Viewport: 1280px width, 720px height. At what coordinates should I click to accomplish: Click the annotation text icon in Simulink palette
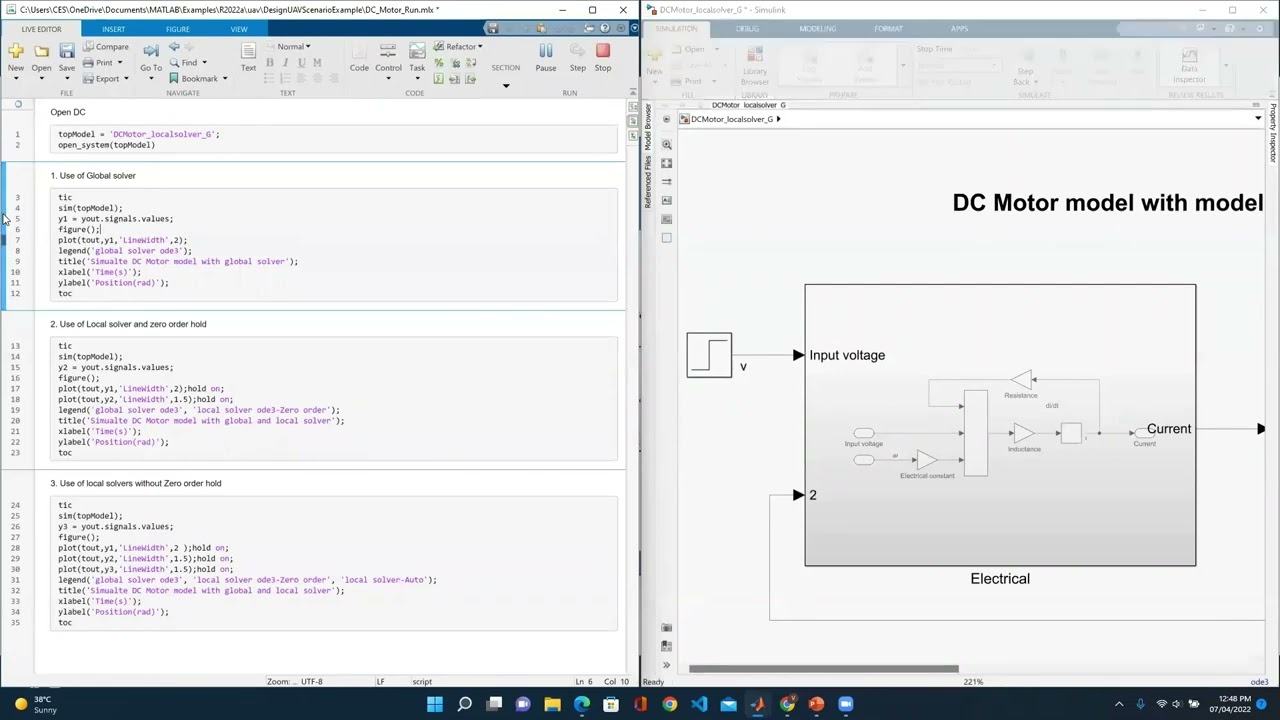pos(667,200)
